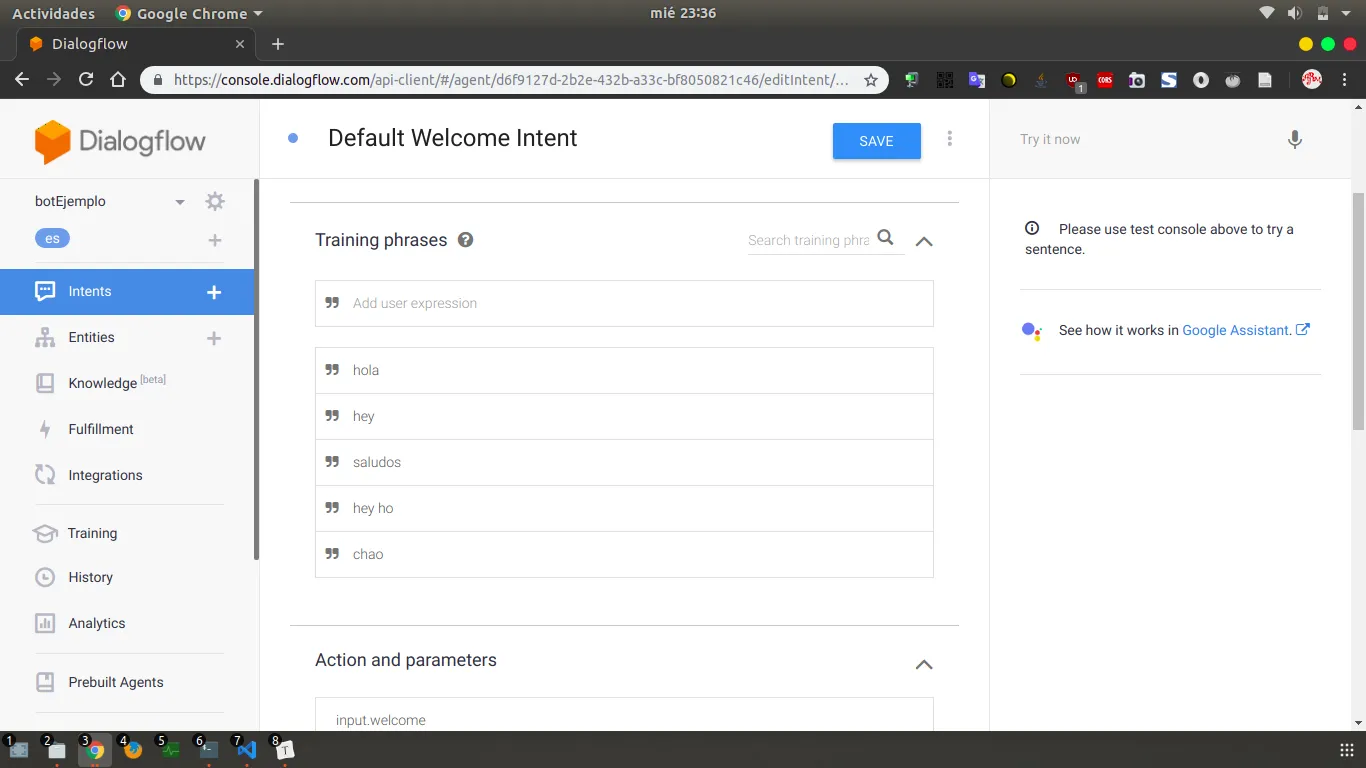
Task: Collapse the Training phrases section
Action: [x=923, y=240]
